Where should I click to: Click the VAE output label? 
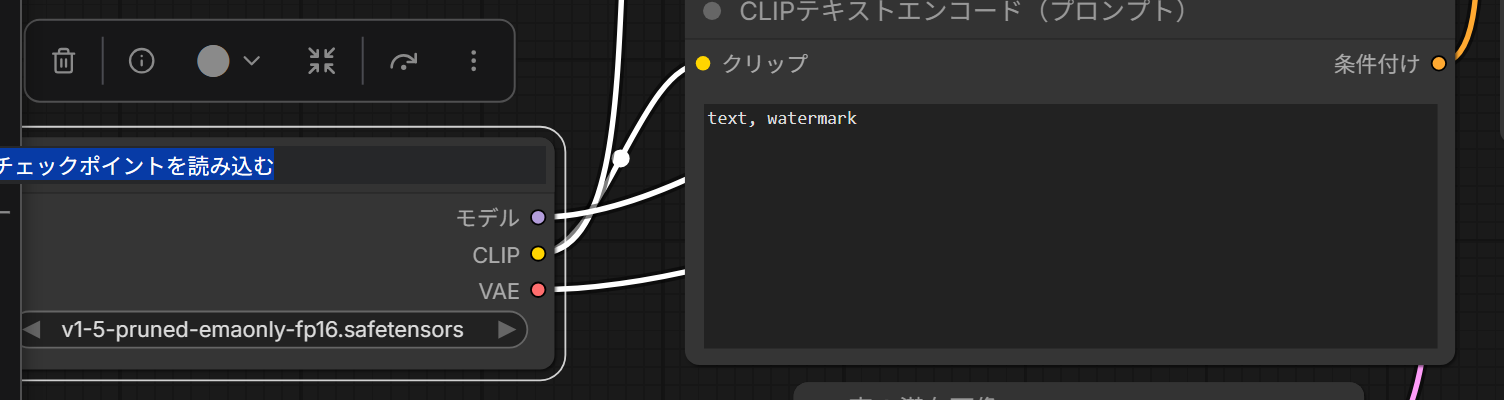coord(499,290)
